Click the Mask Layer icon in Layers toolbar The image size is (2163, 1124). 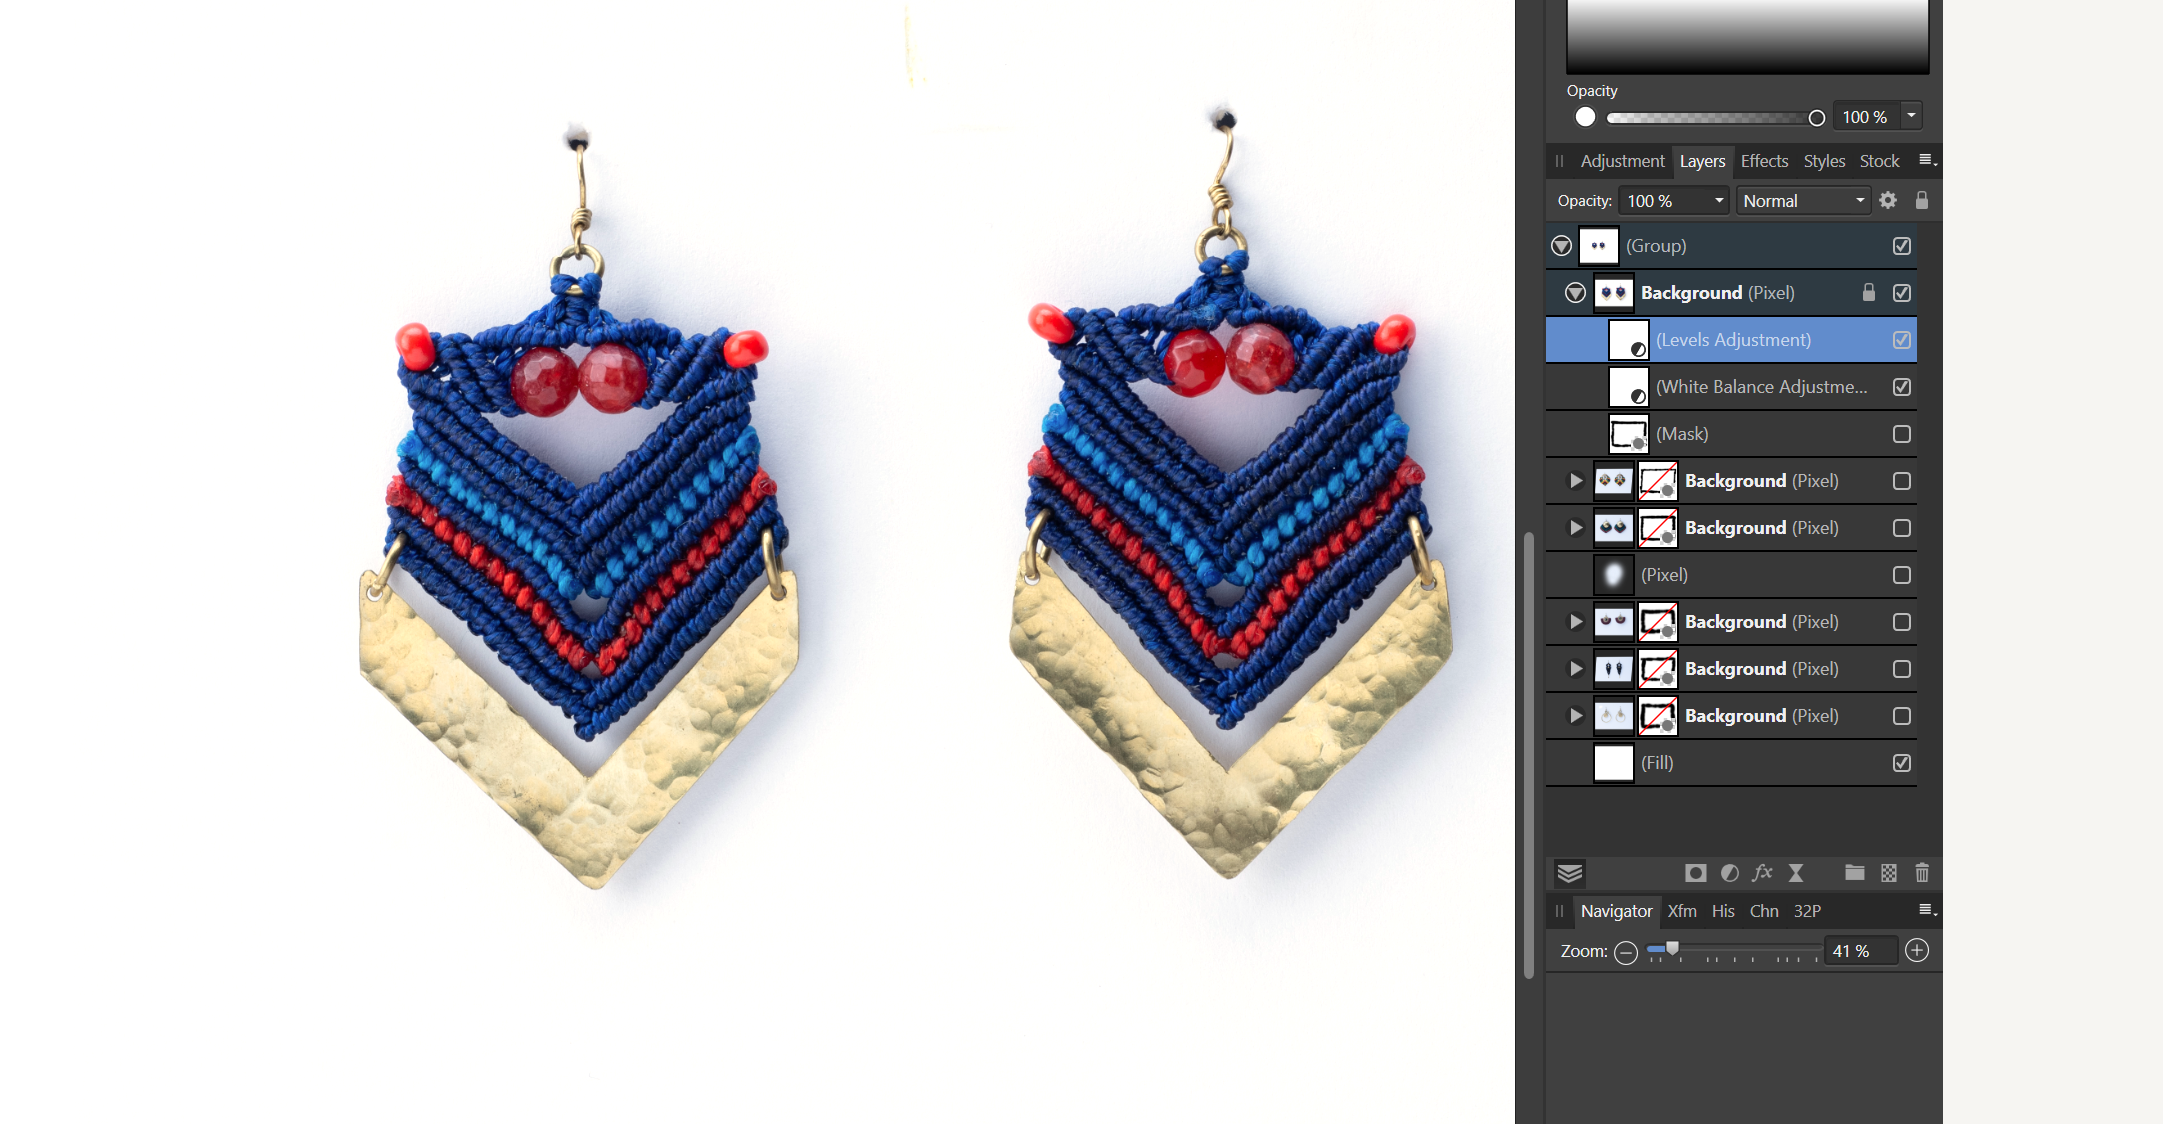[1695, 873]
